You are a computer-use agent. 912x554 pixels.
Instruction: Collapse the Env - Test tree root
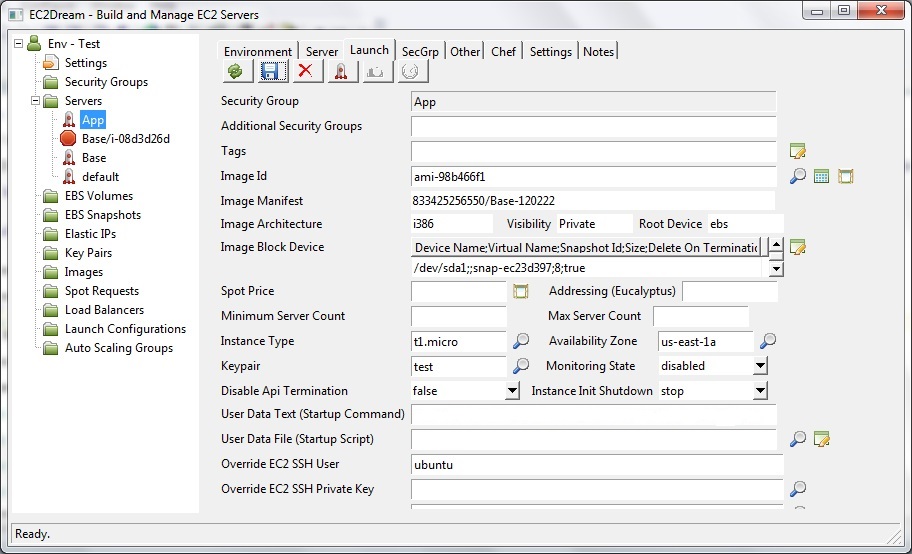(x=19, y=44)
